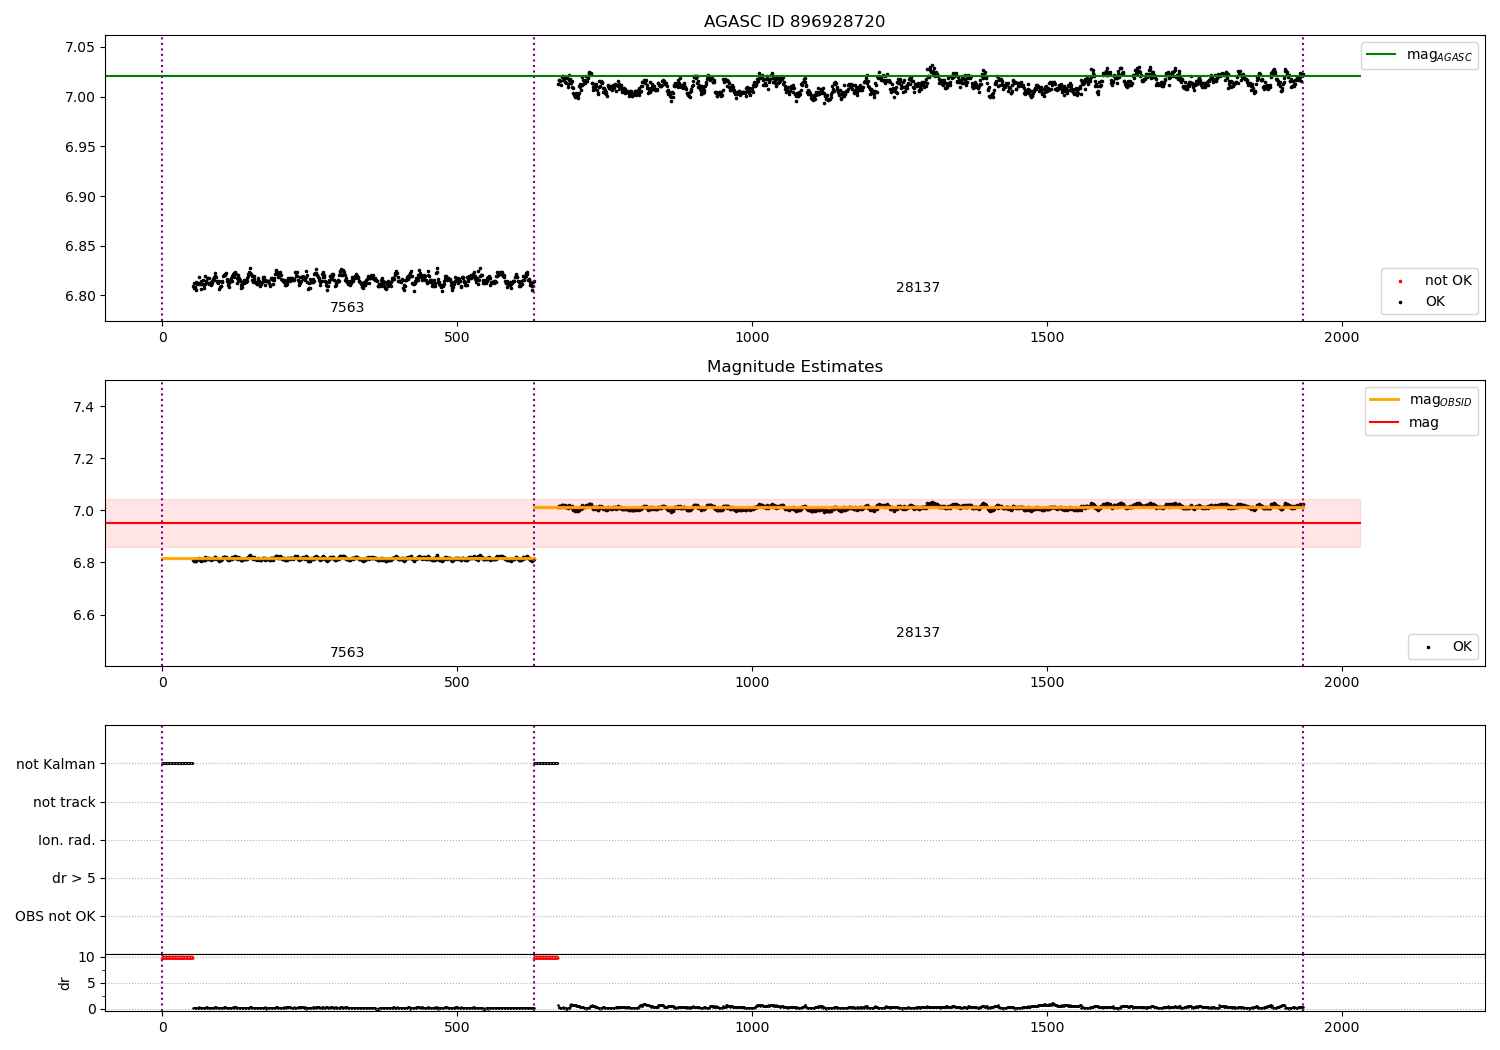Click the red dr markers at time zero

point(177,958)
